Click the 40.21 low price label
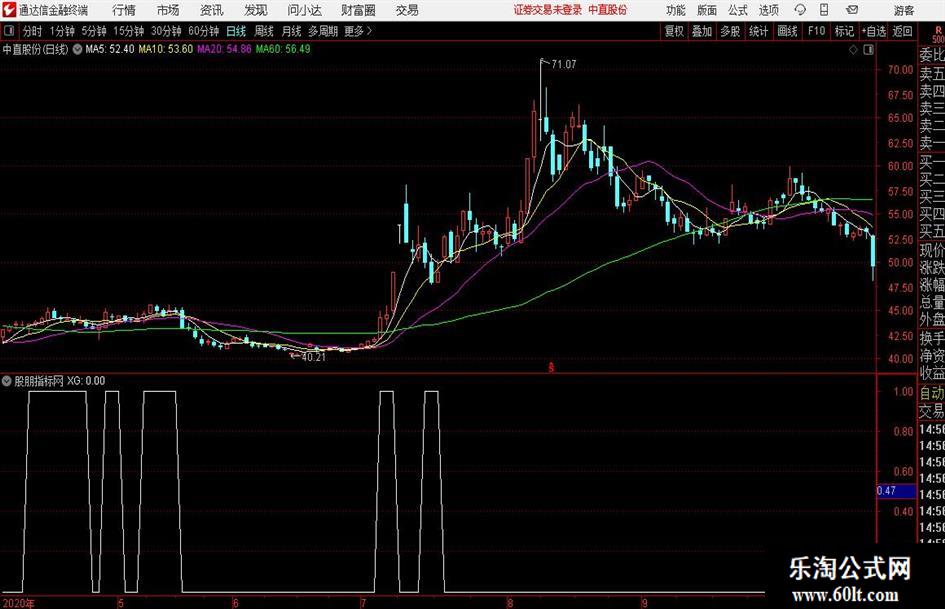The image size is (945, 609). pos(313,357)
